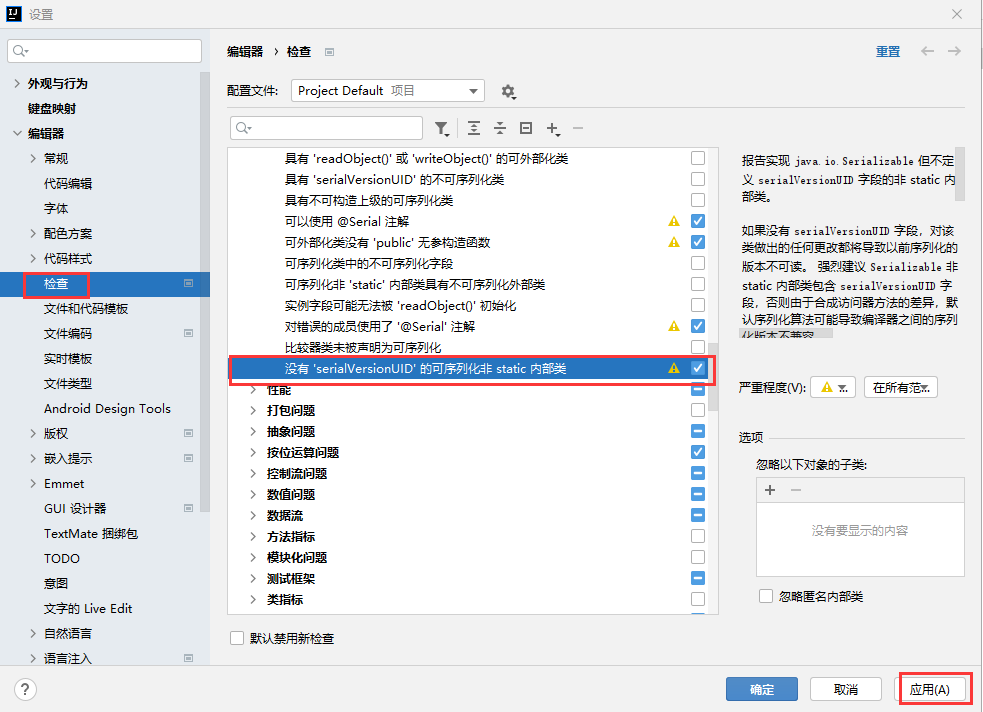This screenshot has height=712, width=983.
Task: Click the 应用(A) apply button
Action: tap(936, 690)
